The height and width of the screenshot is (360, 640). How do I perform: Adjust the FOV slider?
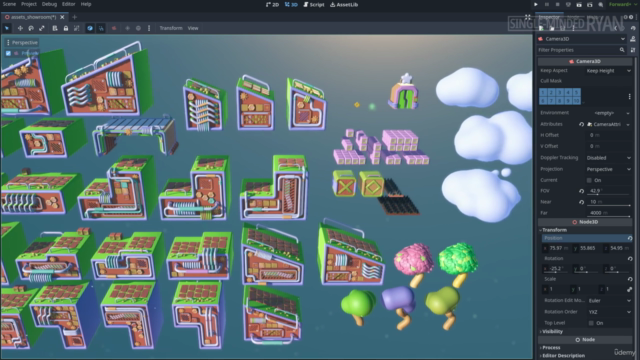click(x=609, y=194)
